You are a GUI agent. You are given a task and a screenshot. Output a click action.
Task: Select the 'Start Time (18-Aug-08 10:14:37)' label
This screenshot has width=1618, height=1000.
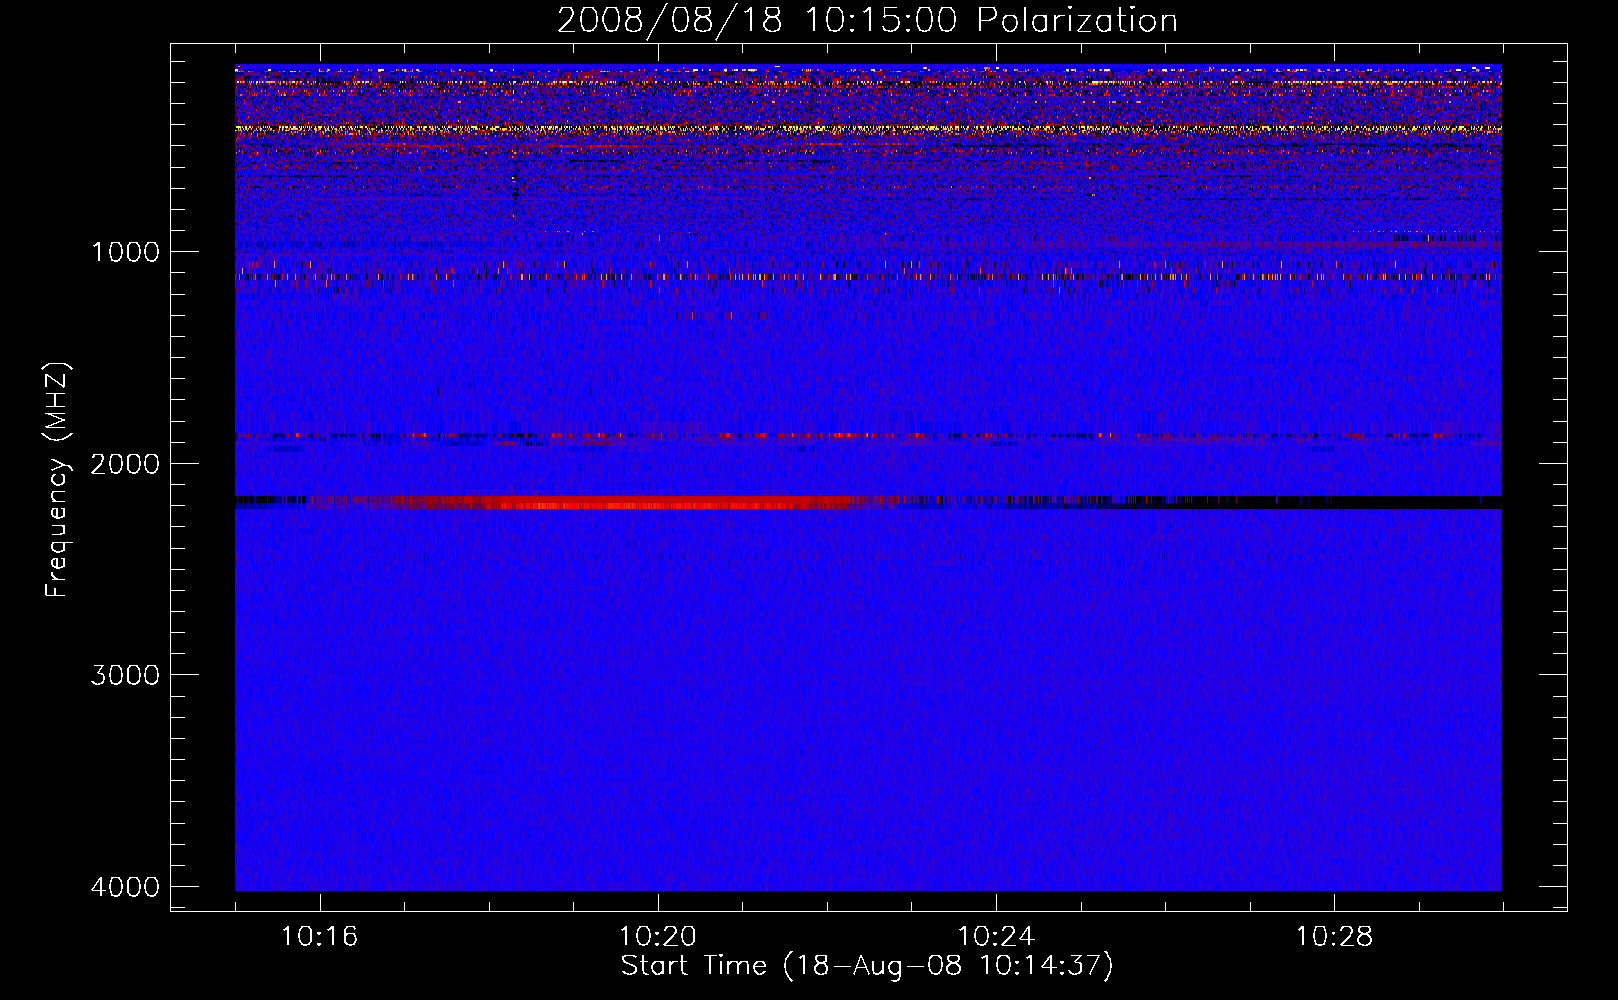pos(867,966)
